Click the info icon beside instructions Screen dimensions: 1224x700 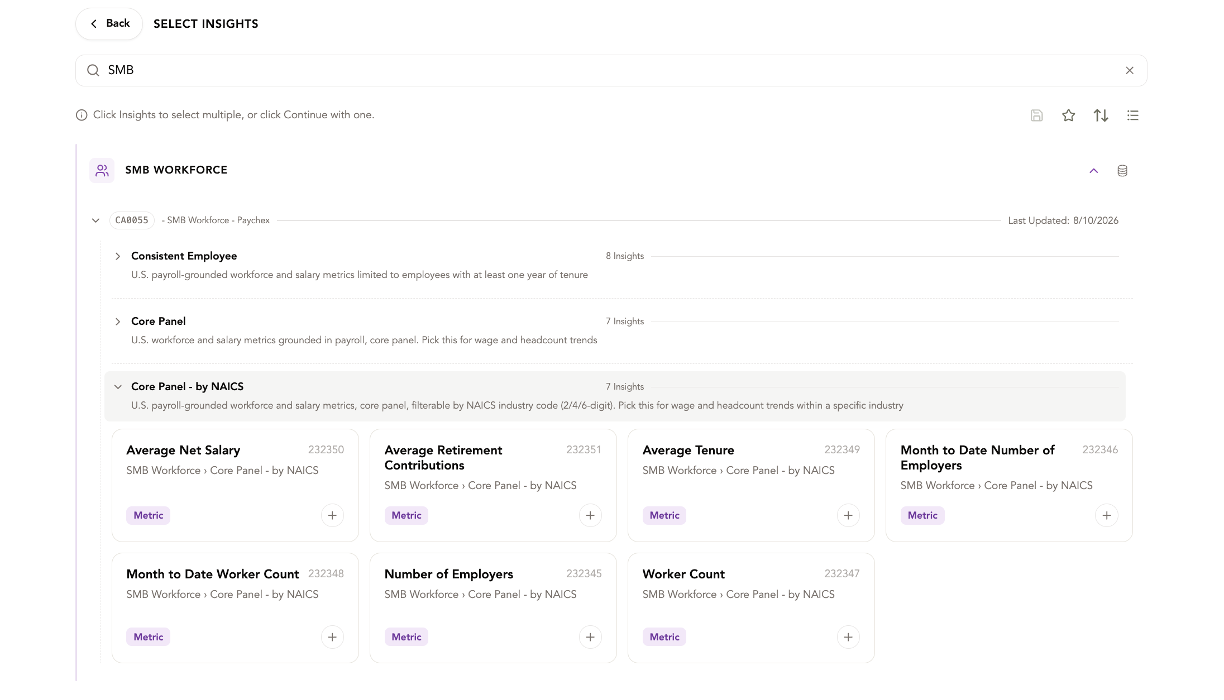point(82,115)
